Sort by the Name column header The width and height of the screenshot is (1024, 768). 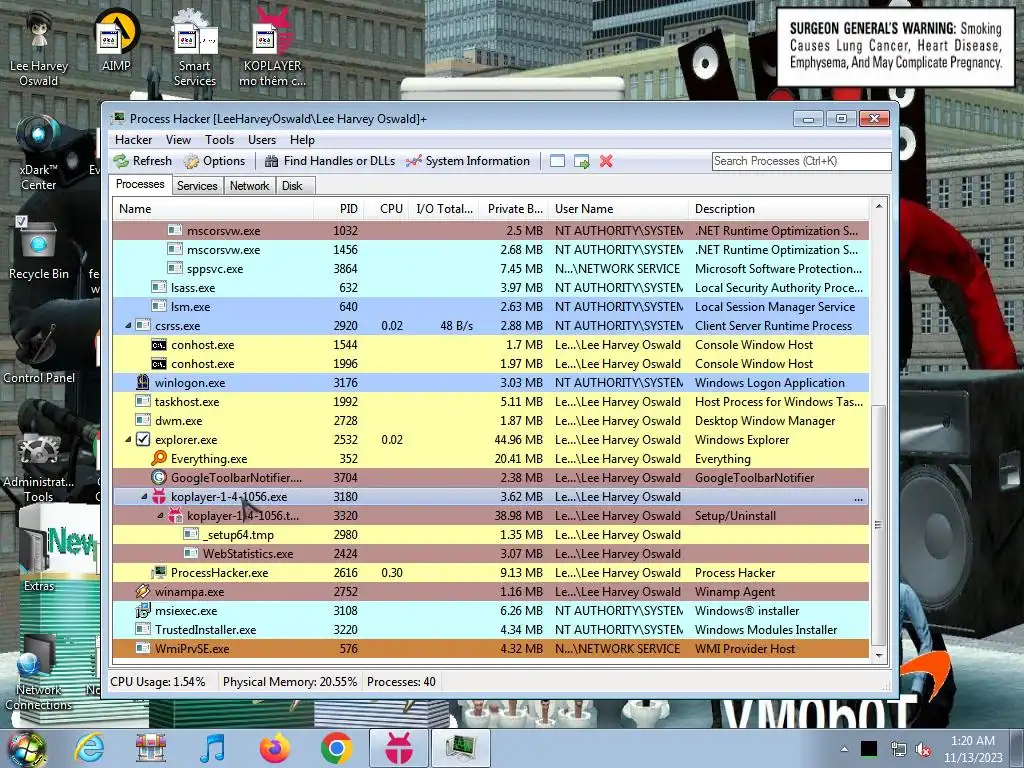point(213,209)
